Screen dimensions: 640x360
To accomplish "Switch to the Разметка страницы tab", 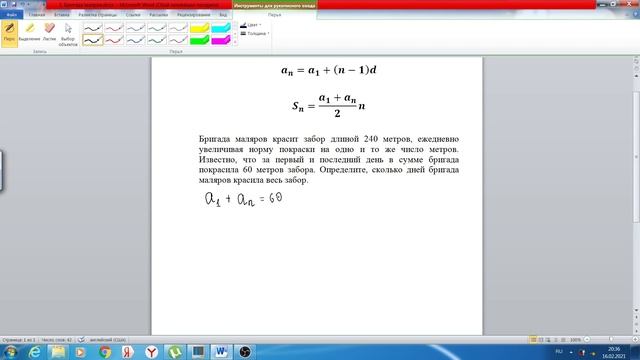I will coord(97,15).
